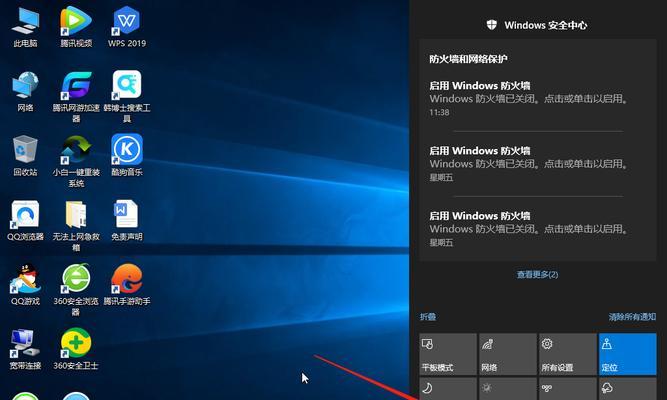This screenshot has height=400, width=667.
Task: Launch 腾讯视频 from the desktop
Action: tap(76, 26)
